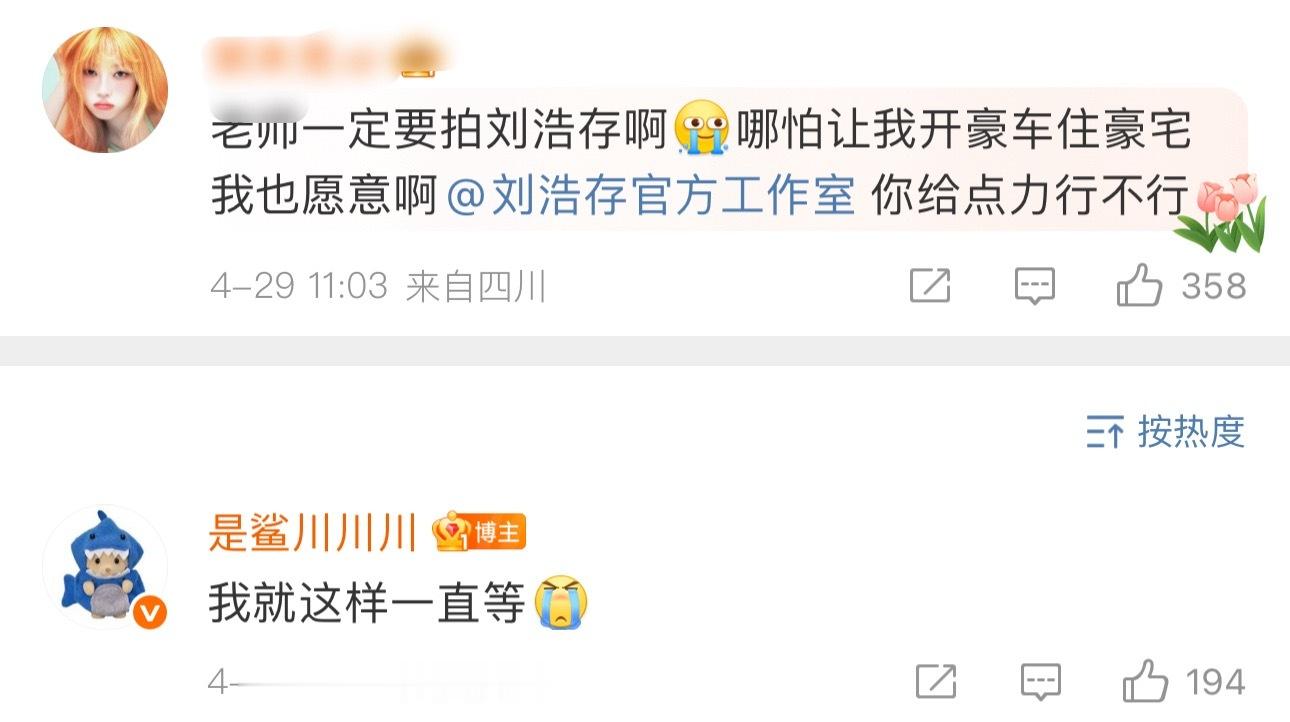Click the comment text 我就这样一直等
Viewport: 1290px width, 722px height.
pos(367,603)
